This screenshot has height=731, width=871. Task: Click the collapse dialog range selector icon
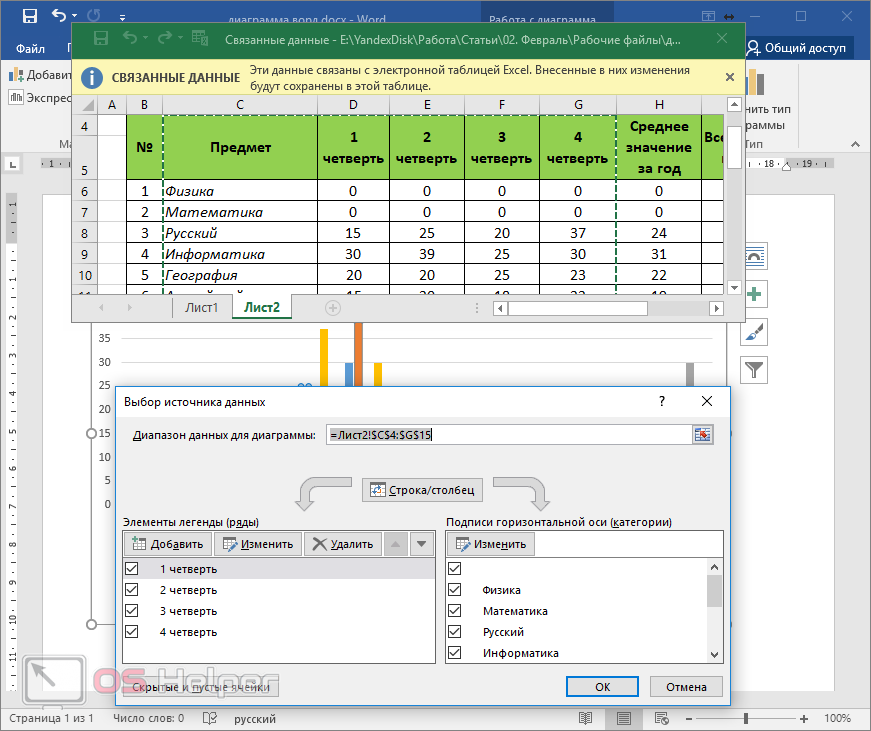(x=702, y=434)
